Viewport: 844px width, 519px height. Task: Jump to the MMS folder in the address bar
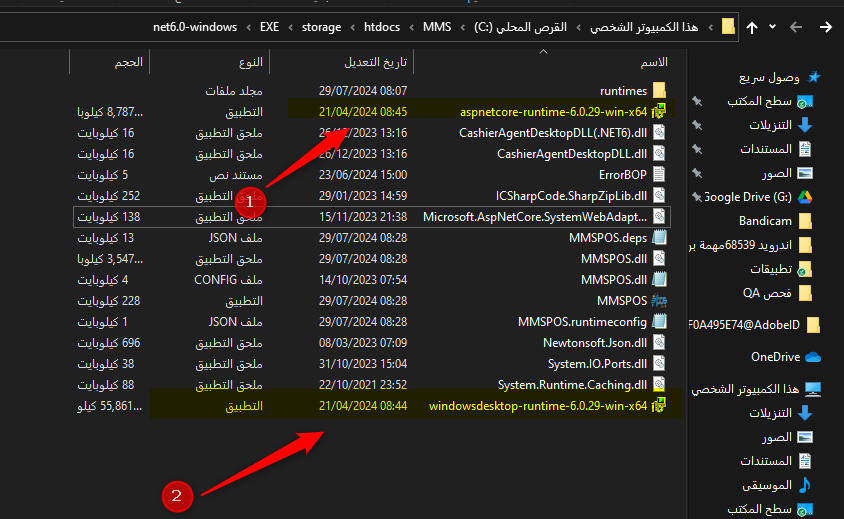[437, 27]
